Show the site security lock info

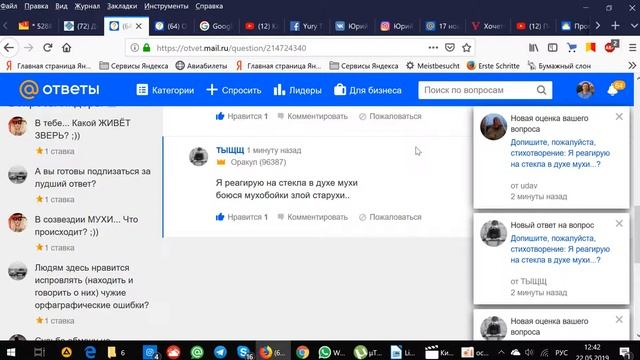tap(147, 48)
